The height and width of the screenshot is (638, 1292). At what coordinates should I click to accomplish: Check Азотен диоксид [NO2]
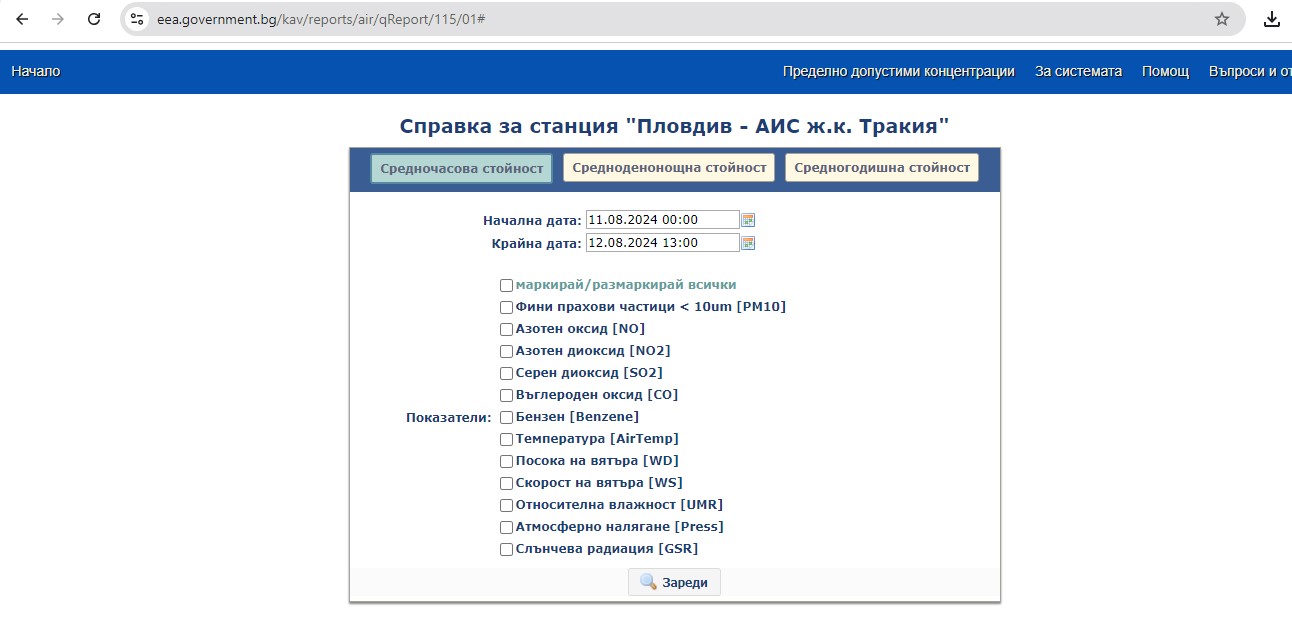[506, 352]
